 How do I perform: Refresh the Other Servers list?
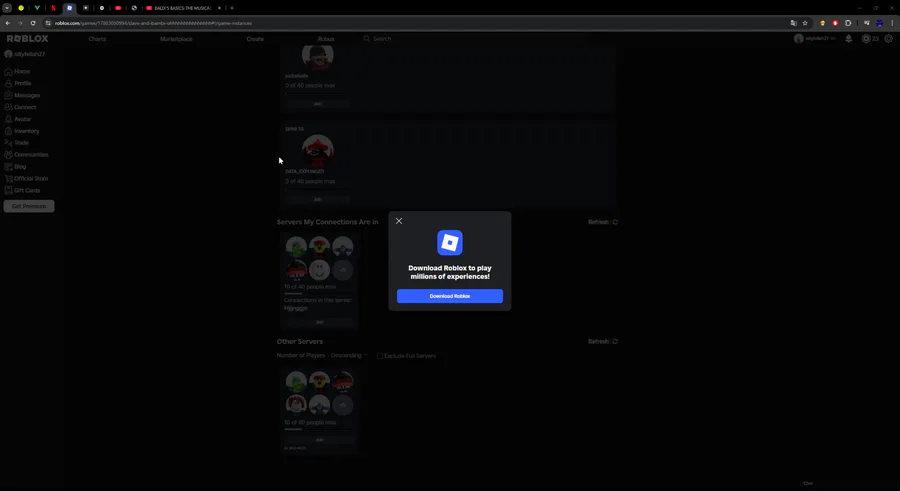coord(603,341)
